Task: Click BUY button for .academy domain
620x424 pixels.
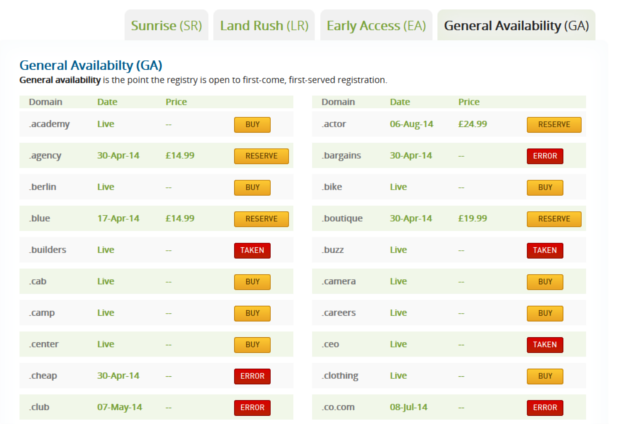Action: pyautogui.click(x=252, y=125)
